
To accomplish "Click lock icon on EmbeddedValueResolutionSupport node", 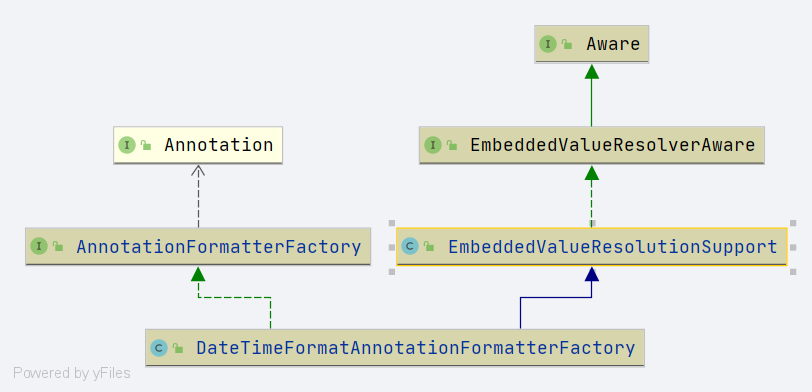I will point(429,247).
